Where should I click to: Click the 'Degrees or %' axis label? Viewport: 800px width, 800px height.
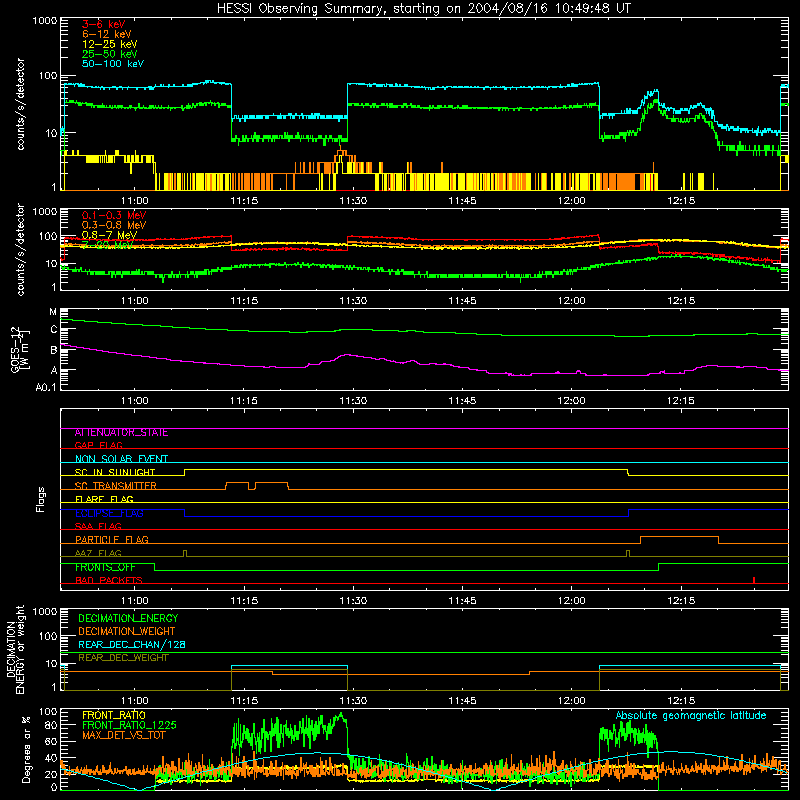[x=26, y=749]
